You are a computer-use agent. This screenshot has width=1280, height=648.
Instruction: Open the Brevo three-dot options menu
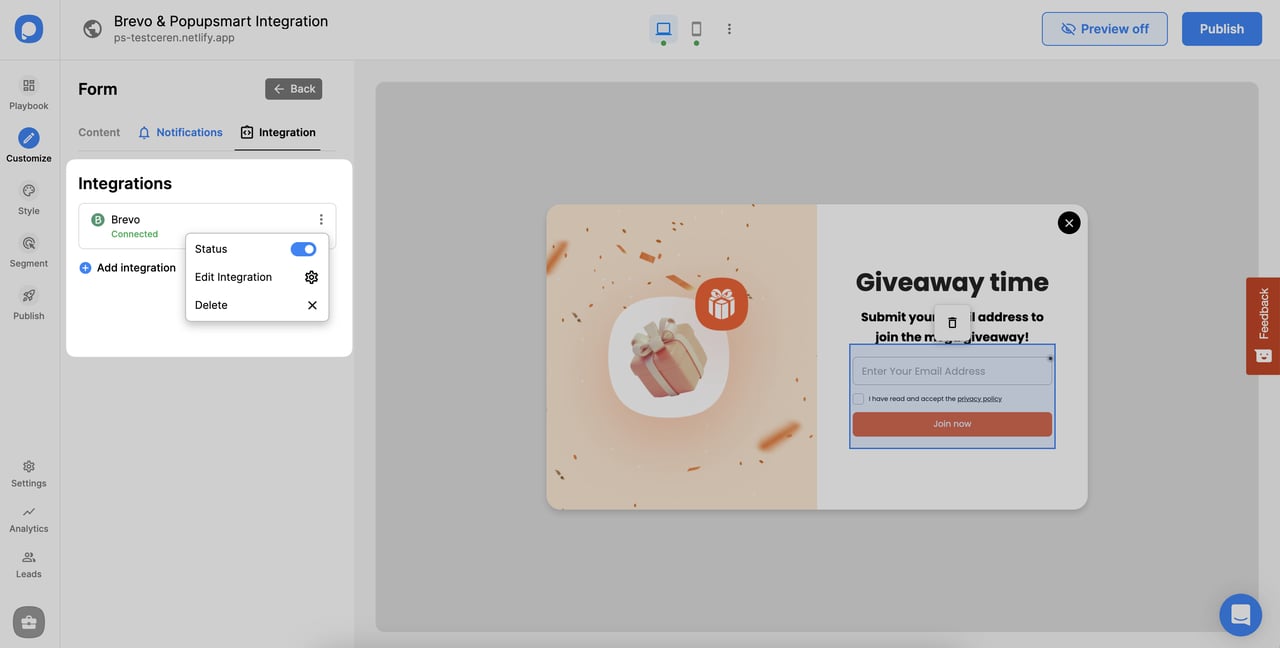tap(321, 220)
